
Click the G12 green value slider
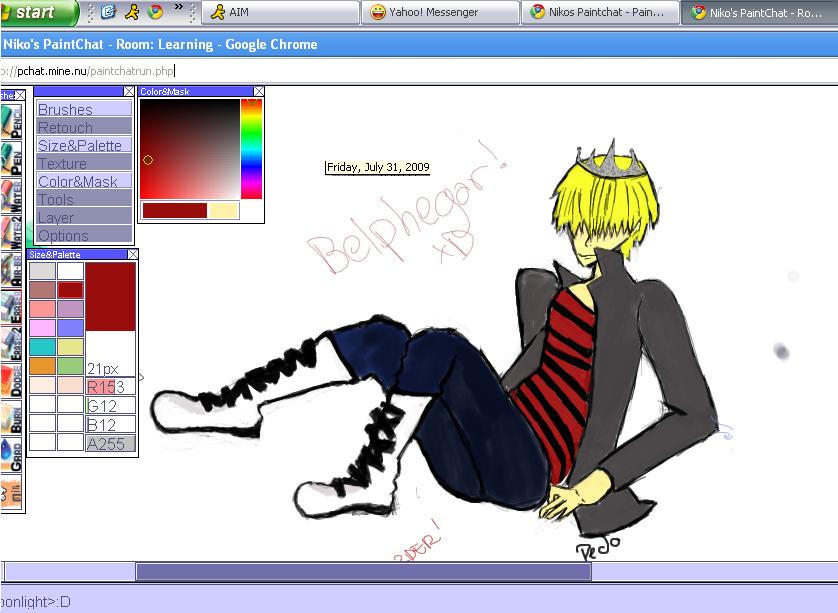pyautogui.click(x=111, y=406)
